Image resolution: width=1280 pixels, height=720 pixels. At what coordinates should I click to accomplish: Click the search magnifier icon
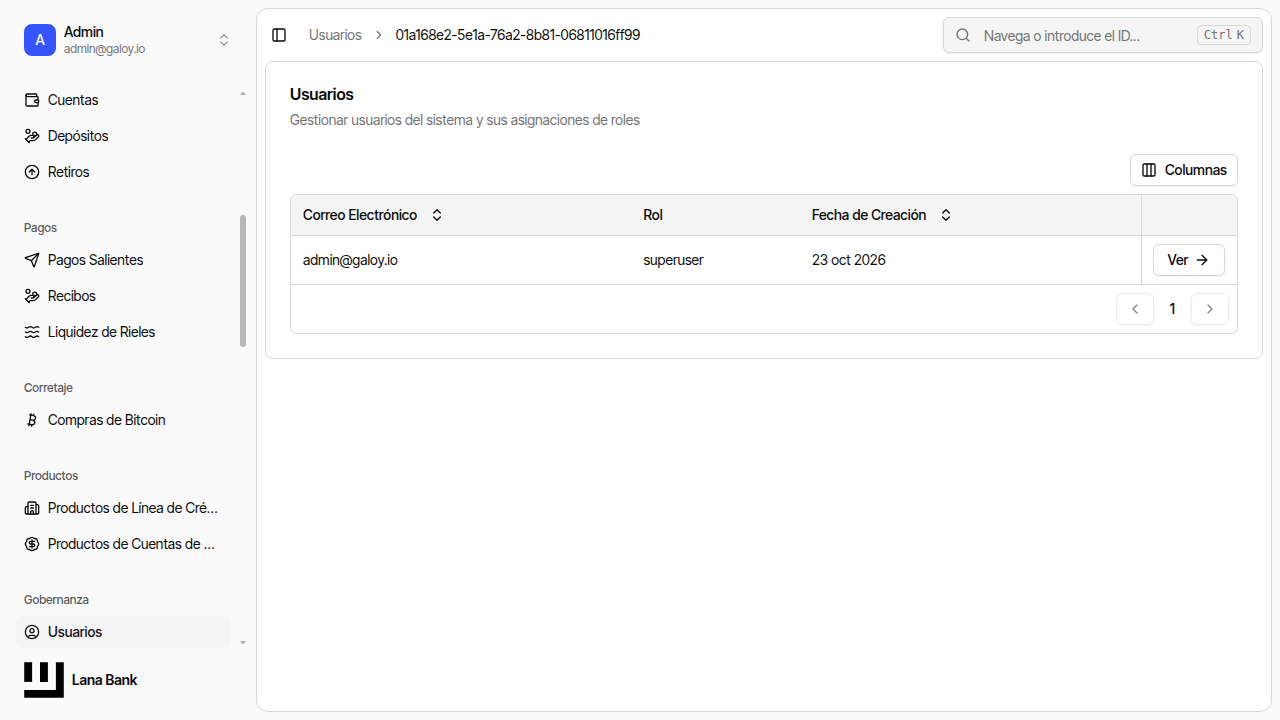coord(963,35)
